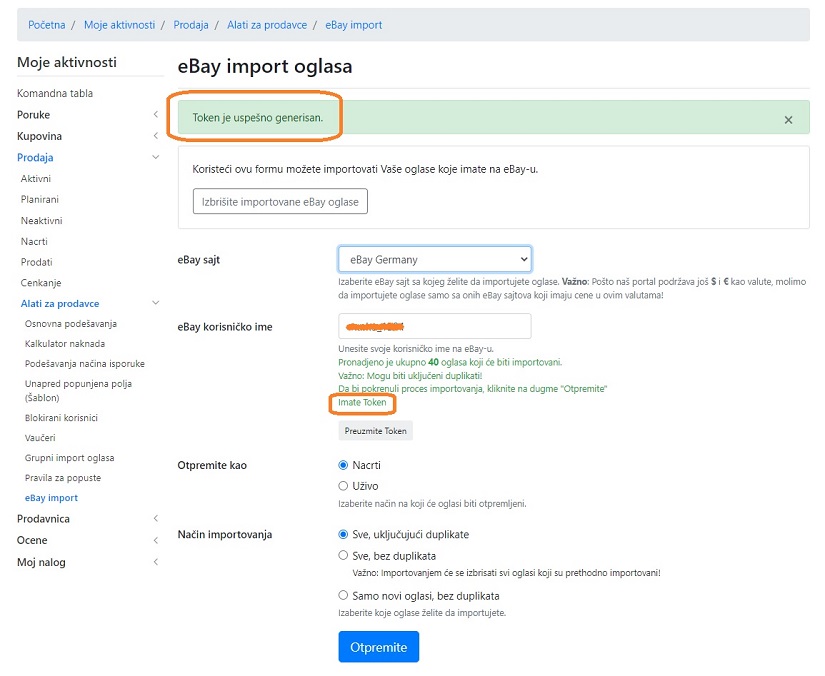Open Kupovina in sidebar menu
Viewport: 825px width, 676px height.
pos(39,136)
